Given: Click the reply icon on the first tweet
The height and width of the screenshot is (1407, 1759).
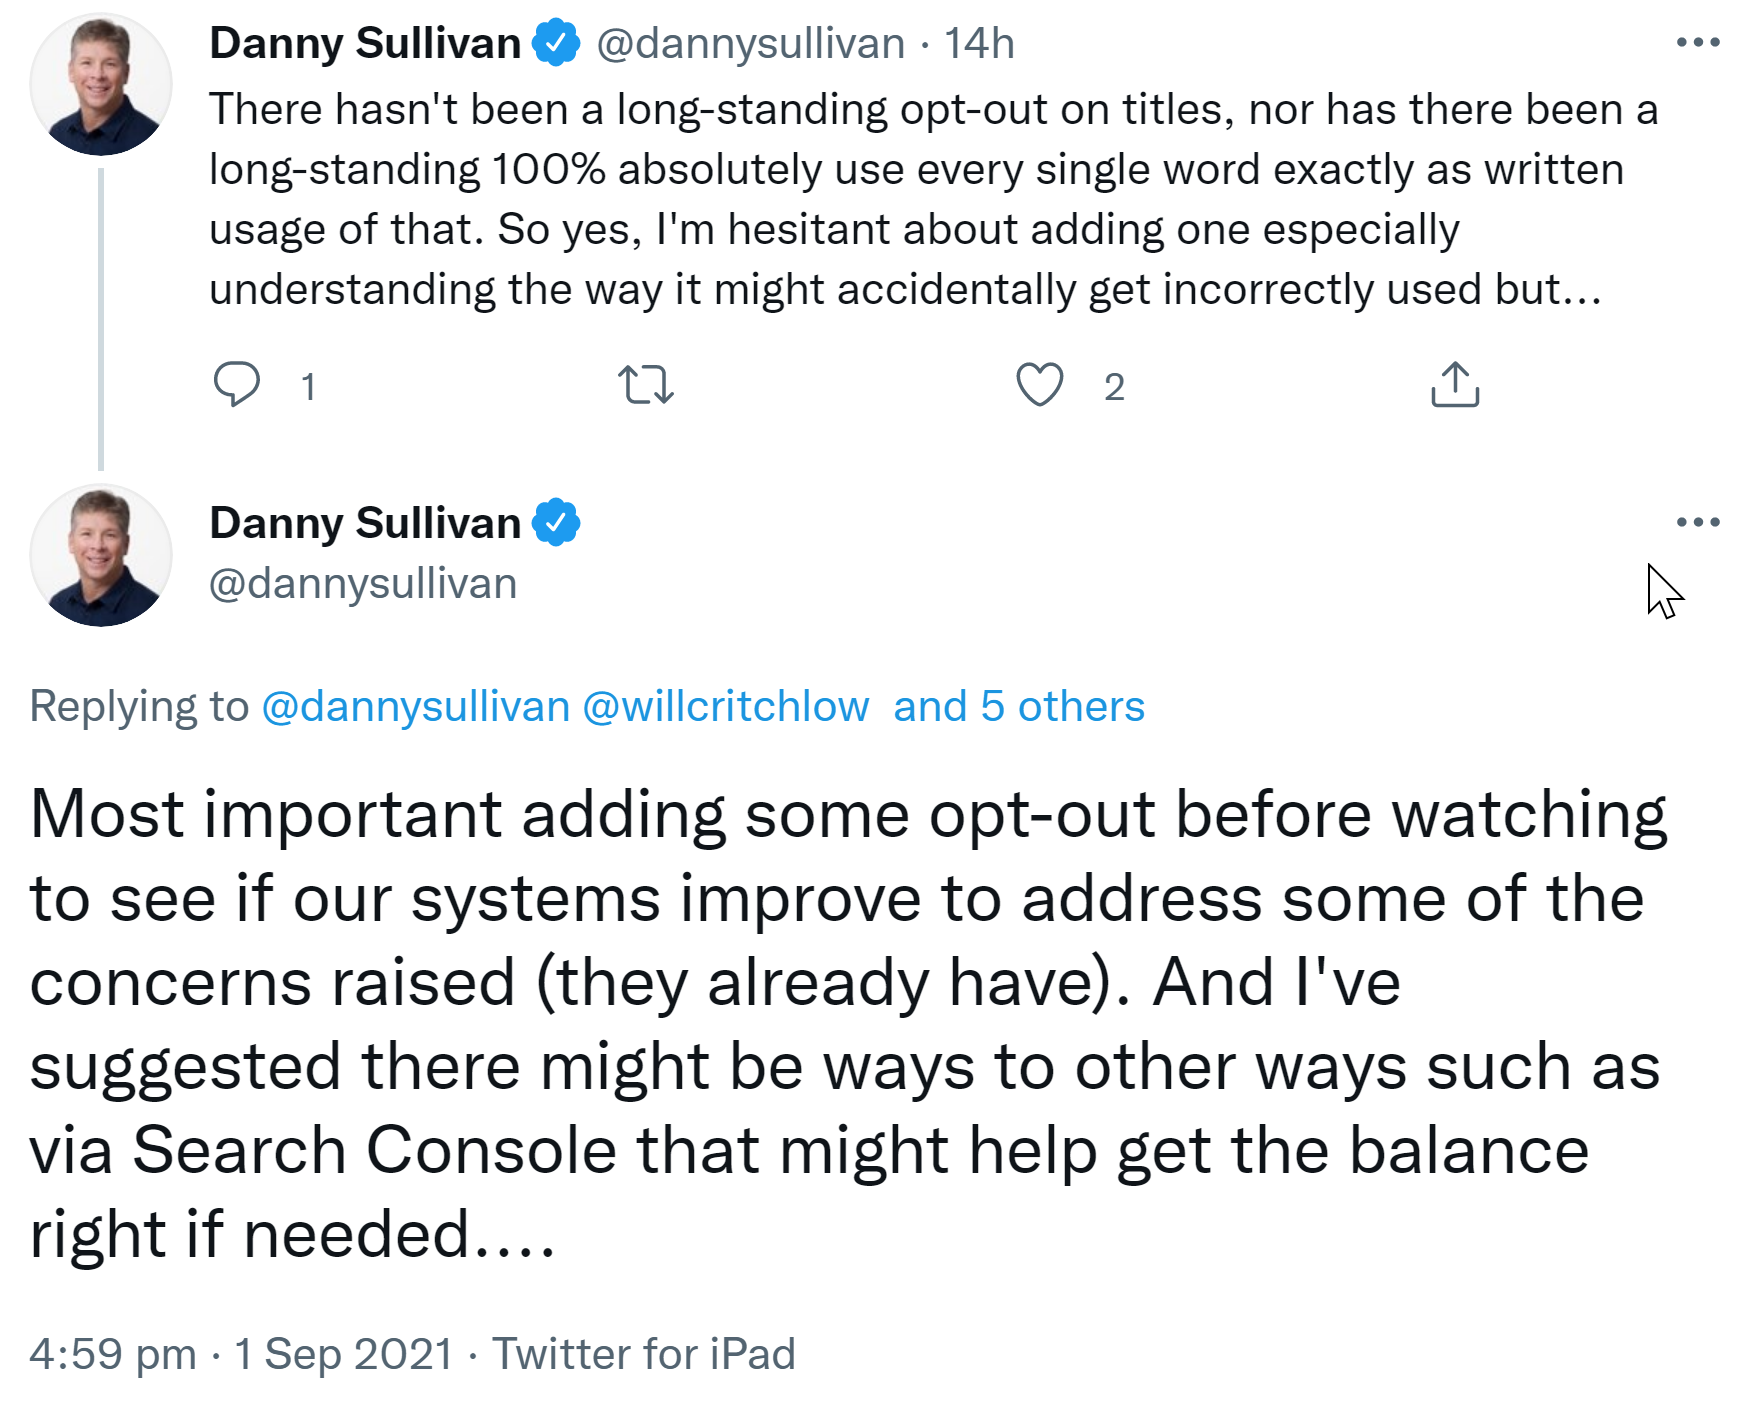Looking at the screenshot, I should point(237,385).
